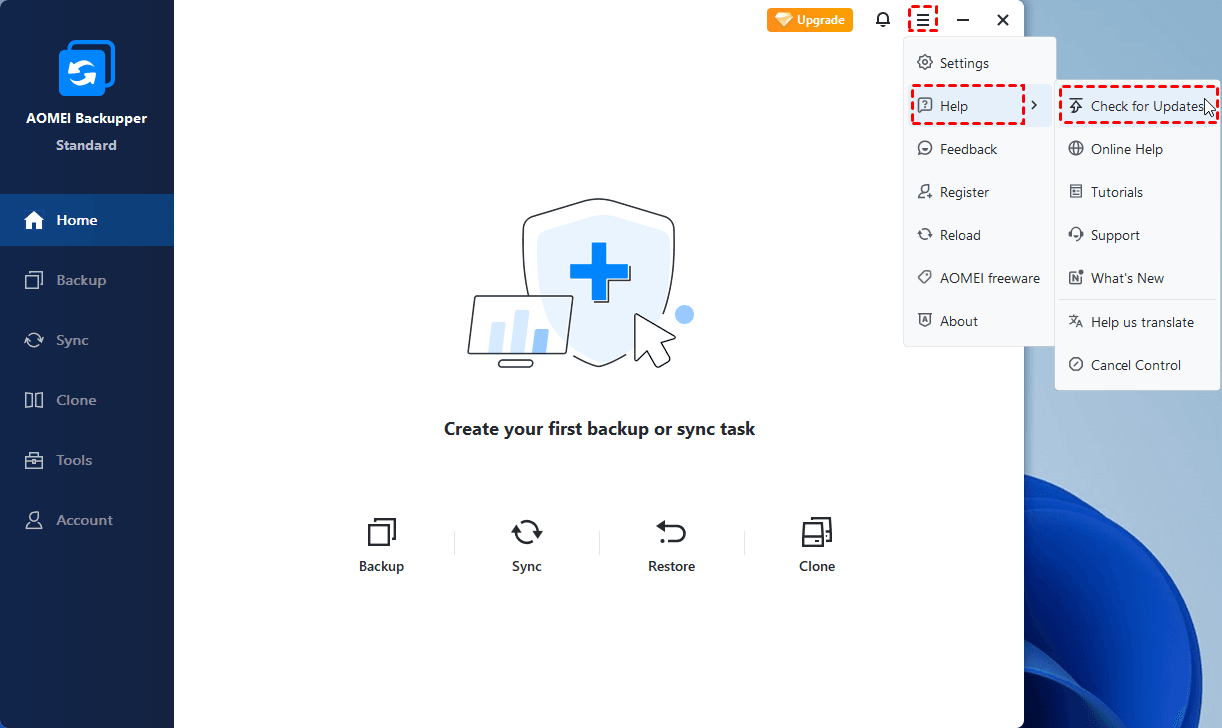Viewport: 1222px width, 728px height.
Task: Select Reload from the menu
Action: coord(960,235)
